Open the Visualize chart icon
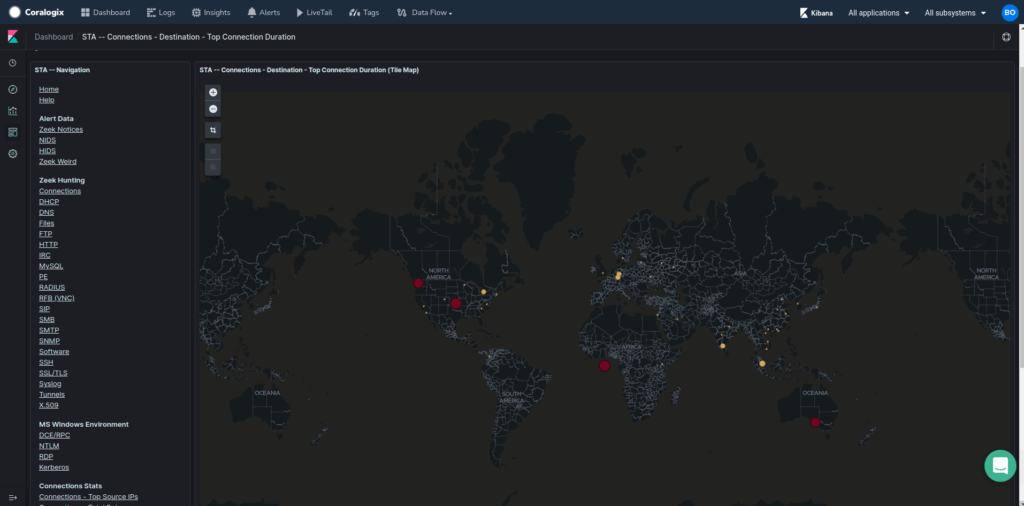This screenshot has width=1024, height=506. pos(12,111)
